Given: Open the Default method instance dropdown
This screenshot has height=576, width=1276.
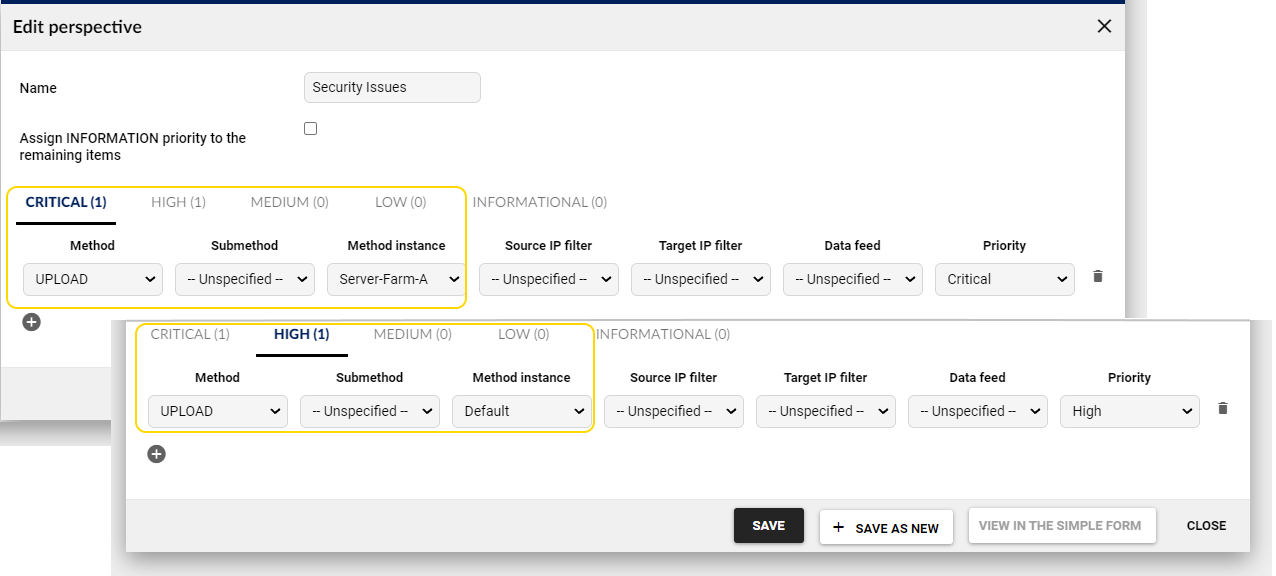Looking at the screenshot, I should click(521, 411).
